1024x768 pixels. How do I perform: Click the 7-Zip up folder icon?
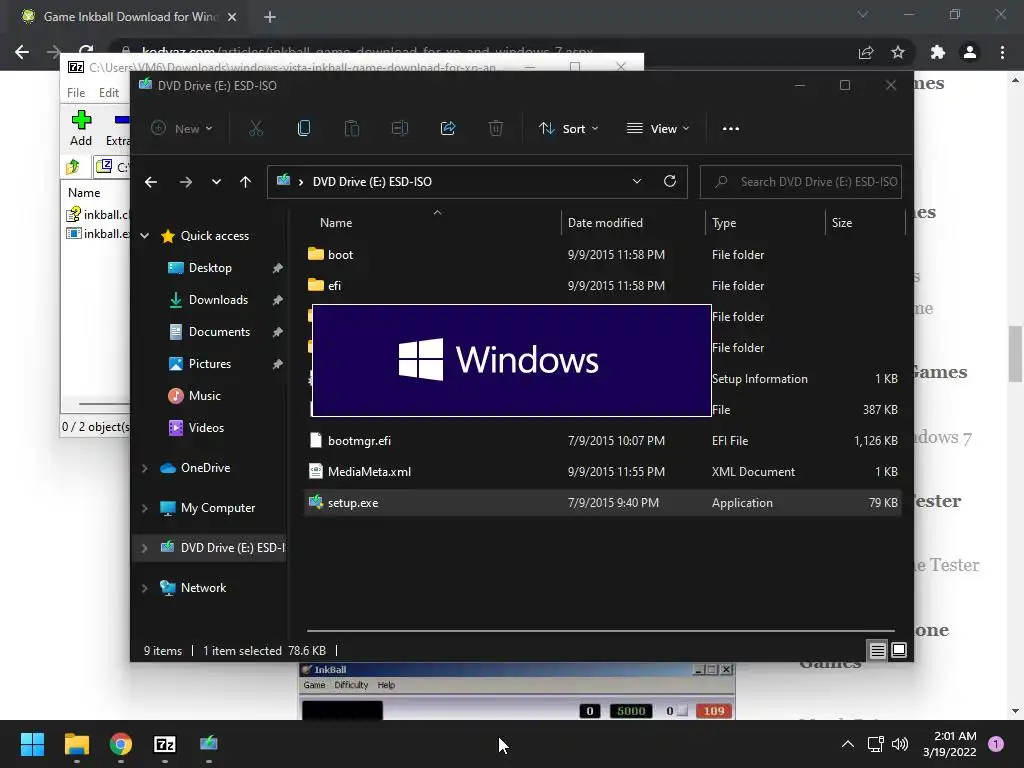pyautogui.click(x=73, y=167)
